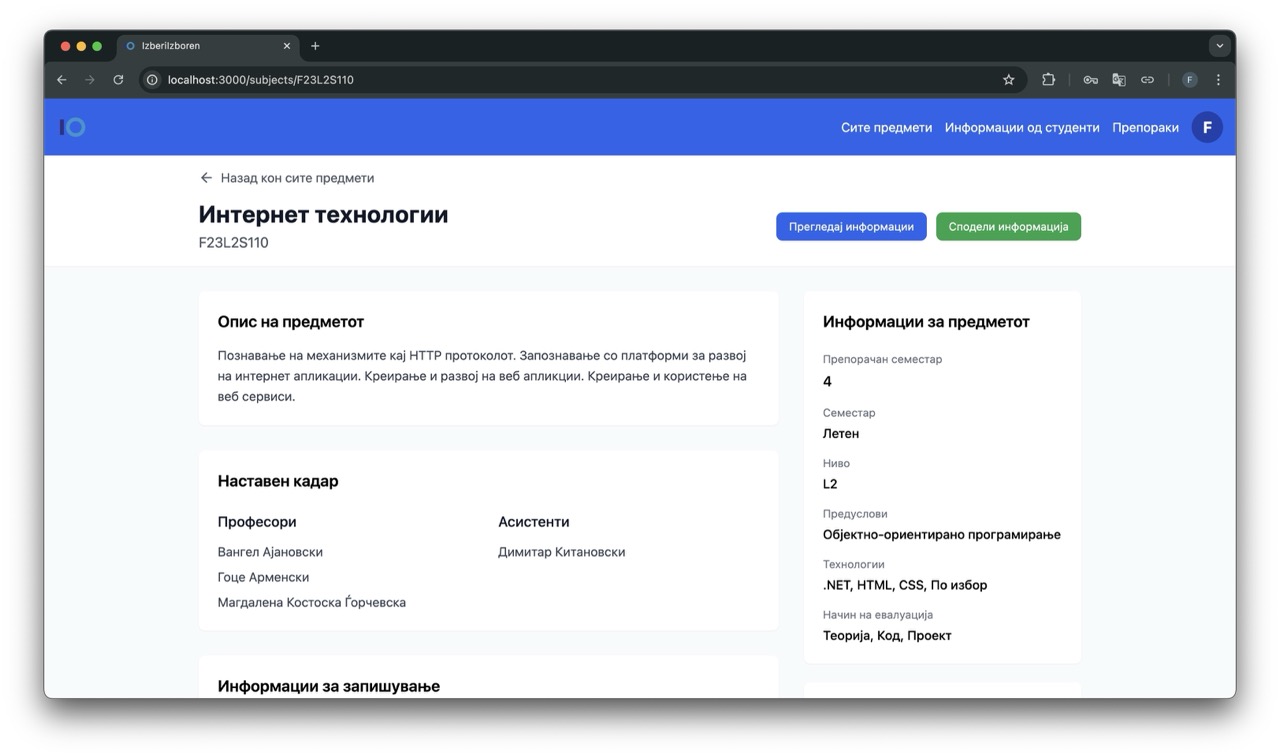
Task: Open the Chrome profile F button
Action: click(1189, 80)
